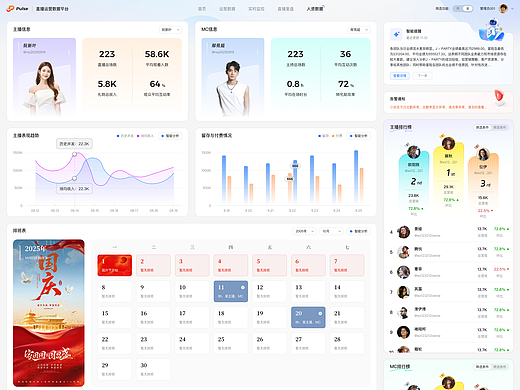Toggle the purple legend series in the host trend chart

(145, 136)
